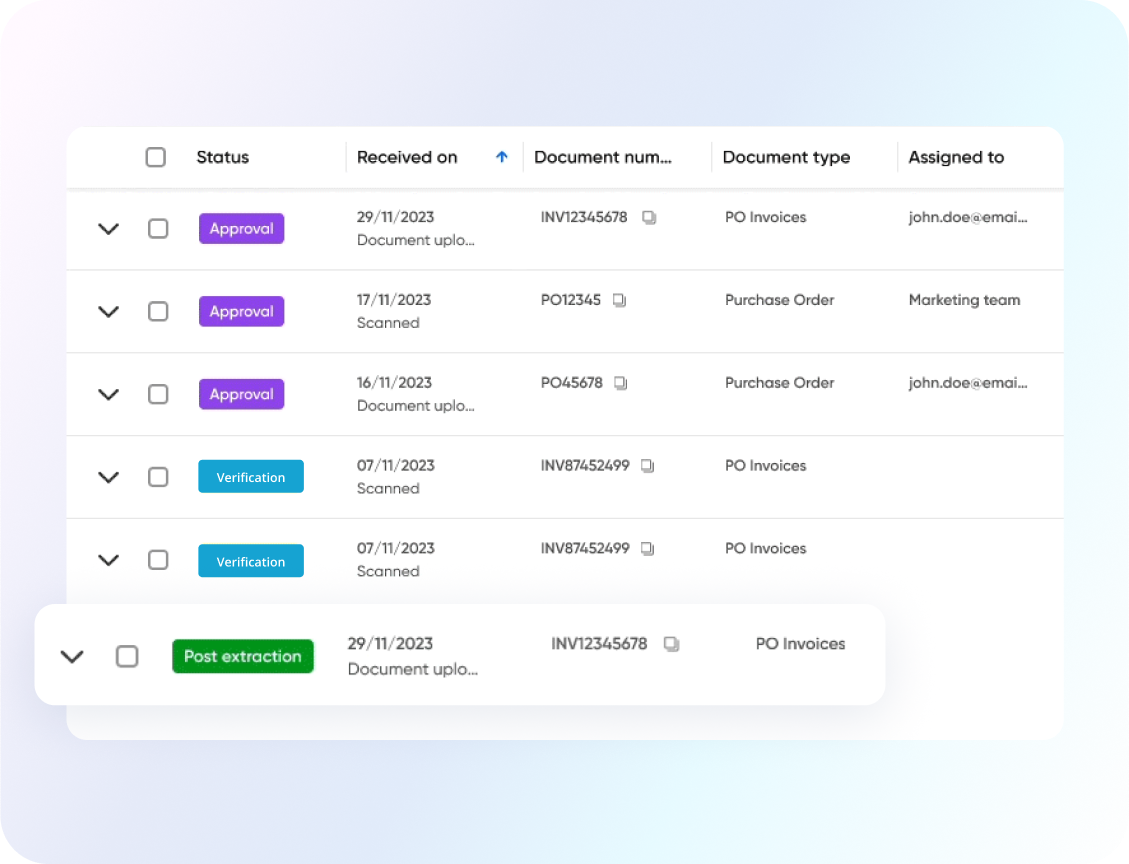Click the Document num... column header
This screenshot has height=864, width=1129.
[603, 157]
